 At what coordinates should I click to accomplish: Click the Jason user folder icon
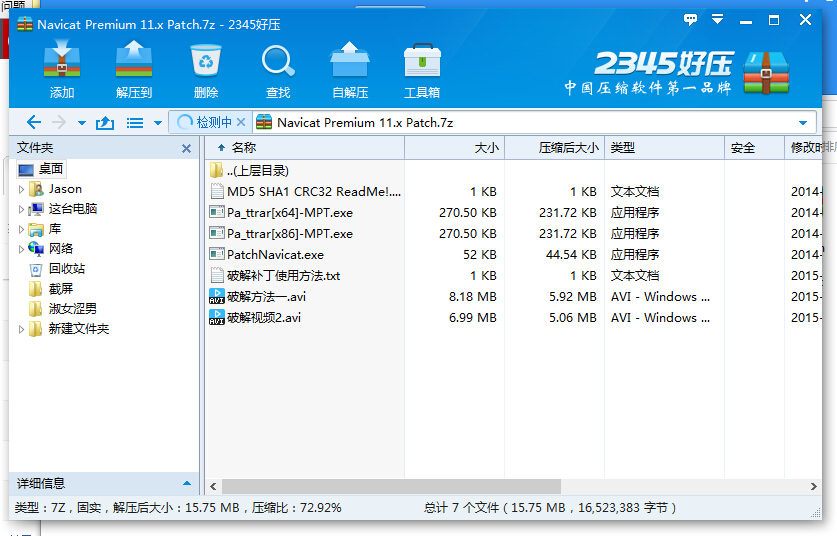(x=36, y=189)
